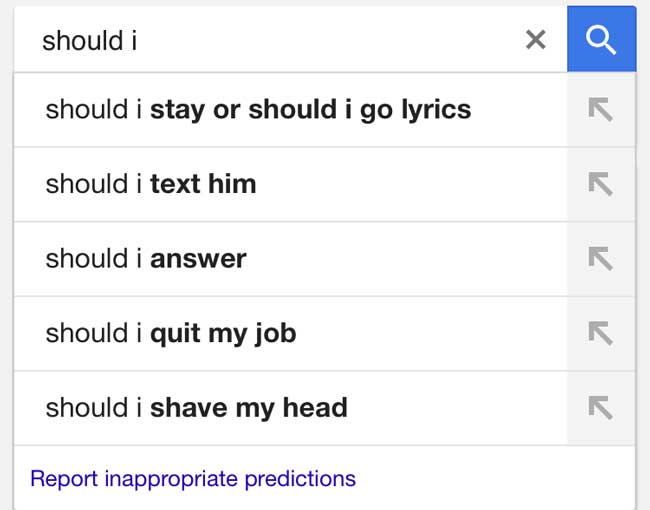This screenshot has height=510, width=650.
Task: Search for 'should i quit my job' suggestion
Action: coord(170,333)
